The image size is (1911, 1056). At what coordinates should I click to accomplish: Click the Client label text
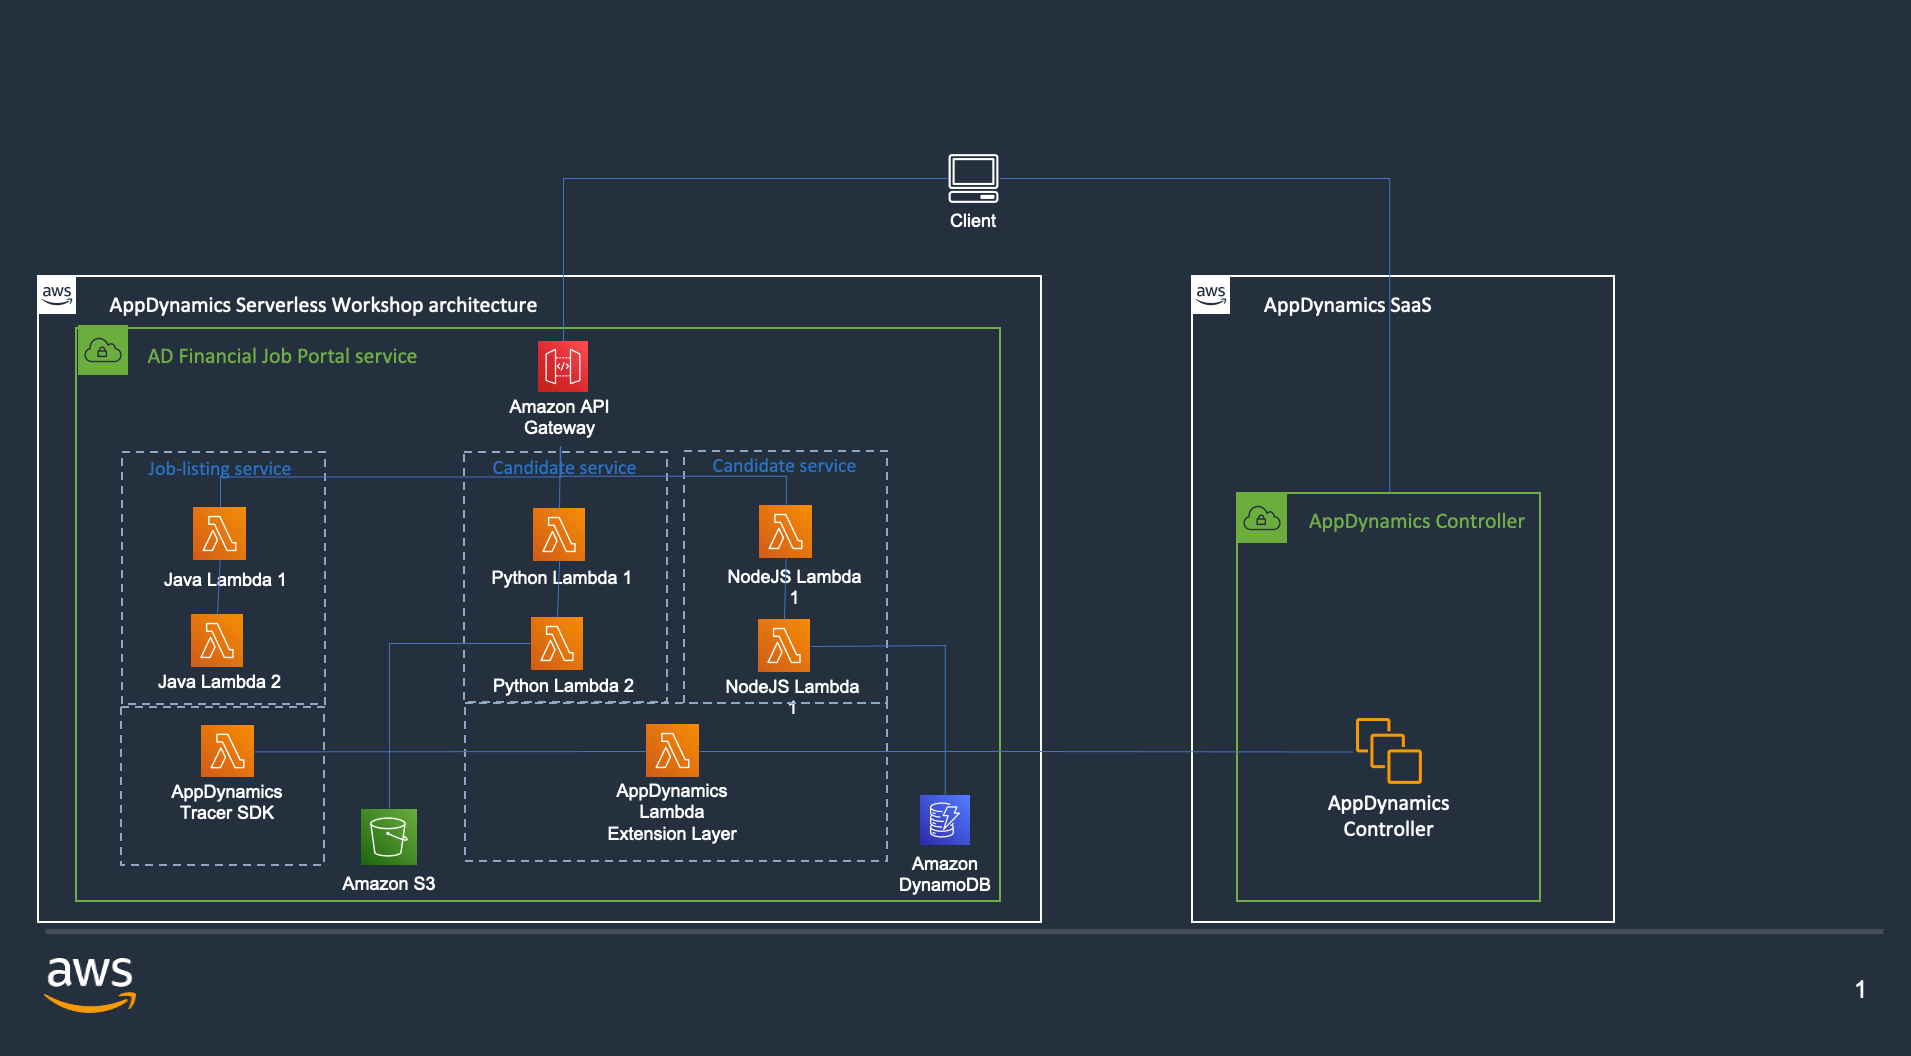click(973, 221)
